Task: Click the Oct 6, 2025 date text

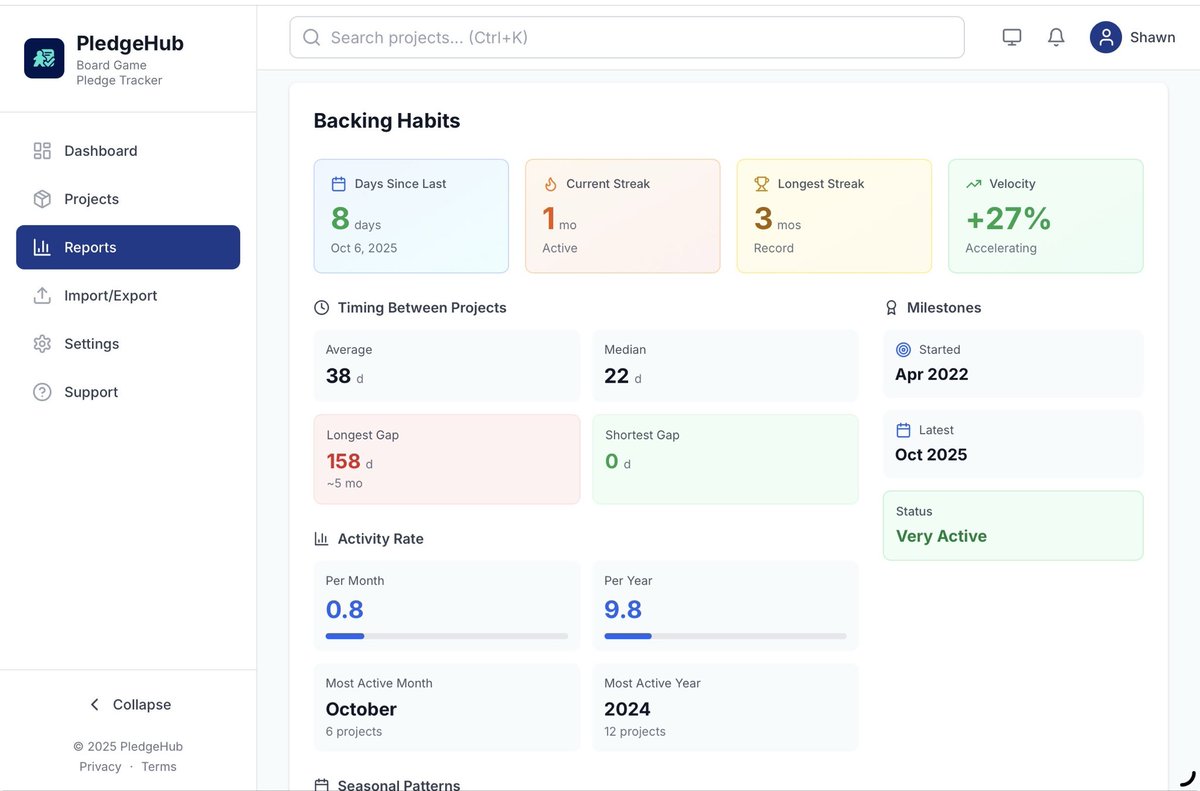Action: point(364,248)
